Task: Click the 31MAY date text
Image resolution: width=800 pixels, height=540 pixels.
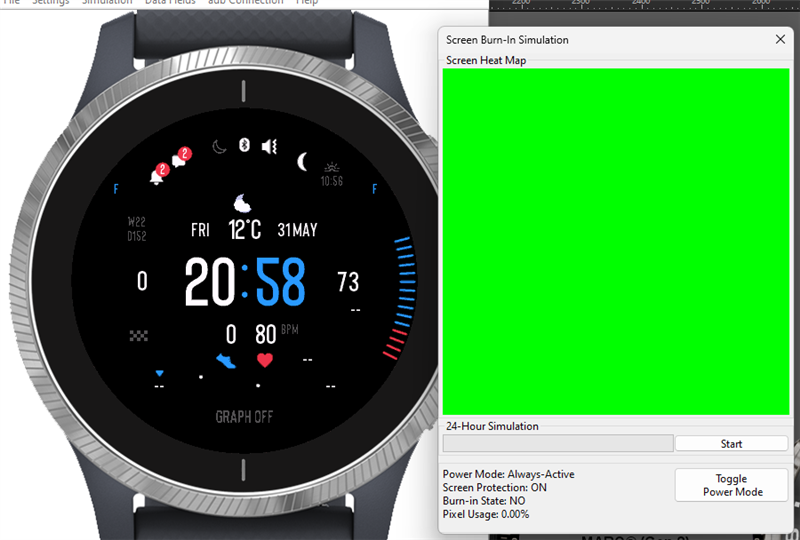Action: point(297,230)
